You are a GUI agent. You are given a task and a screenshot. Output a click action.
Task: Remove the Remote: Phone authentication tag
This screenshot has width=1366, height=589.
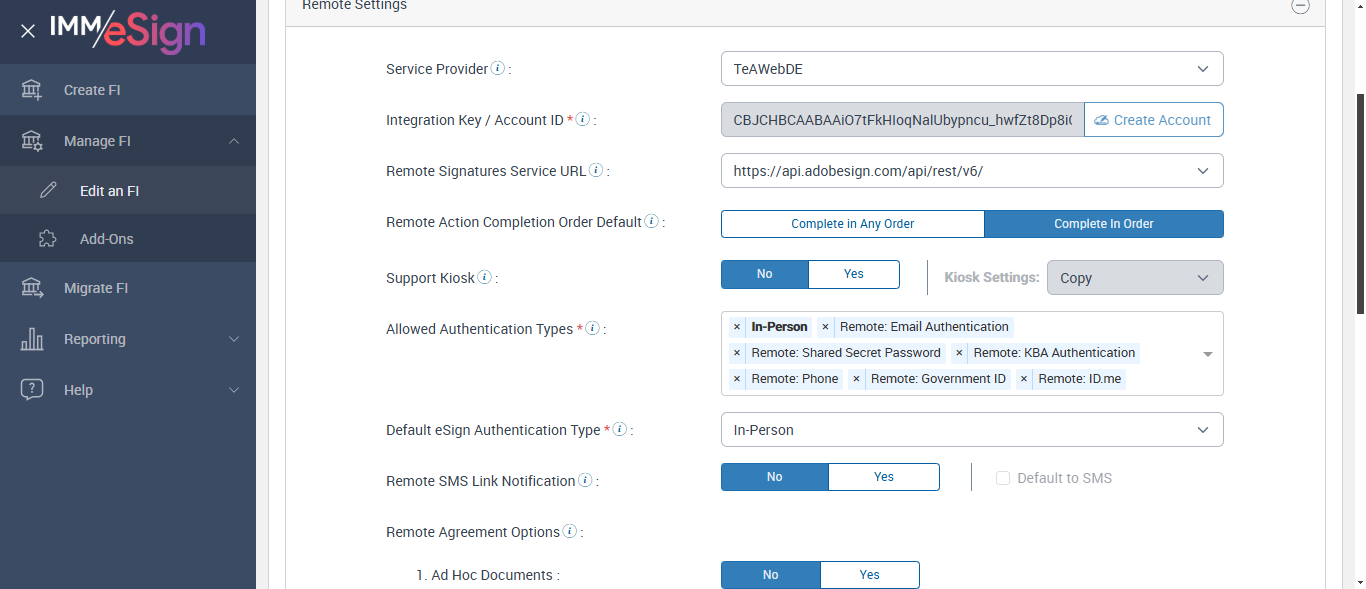(x=737, y=379)
